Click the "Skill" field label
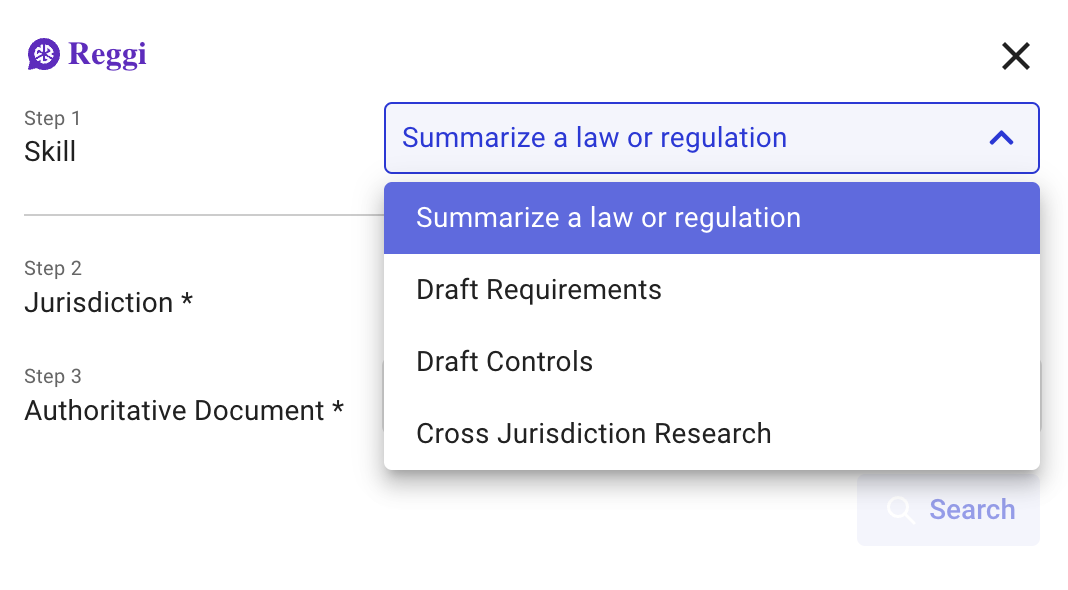Image resolution: width=1068 pixels, height=590 pixels. pyautogui.click(x=50, y=152)
